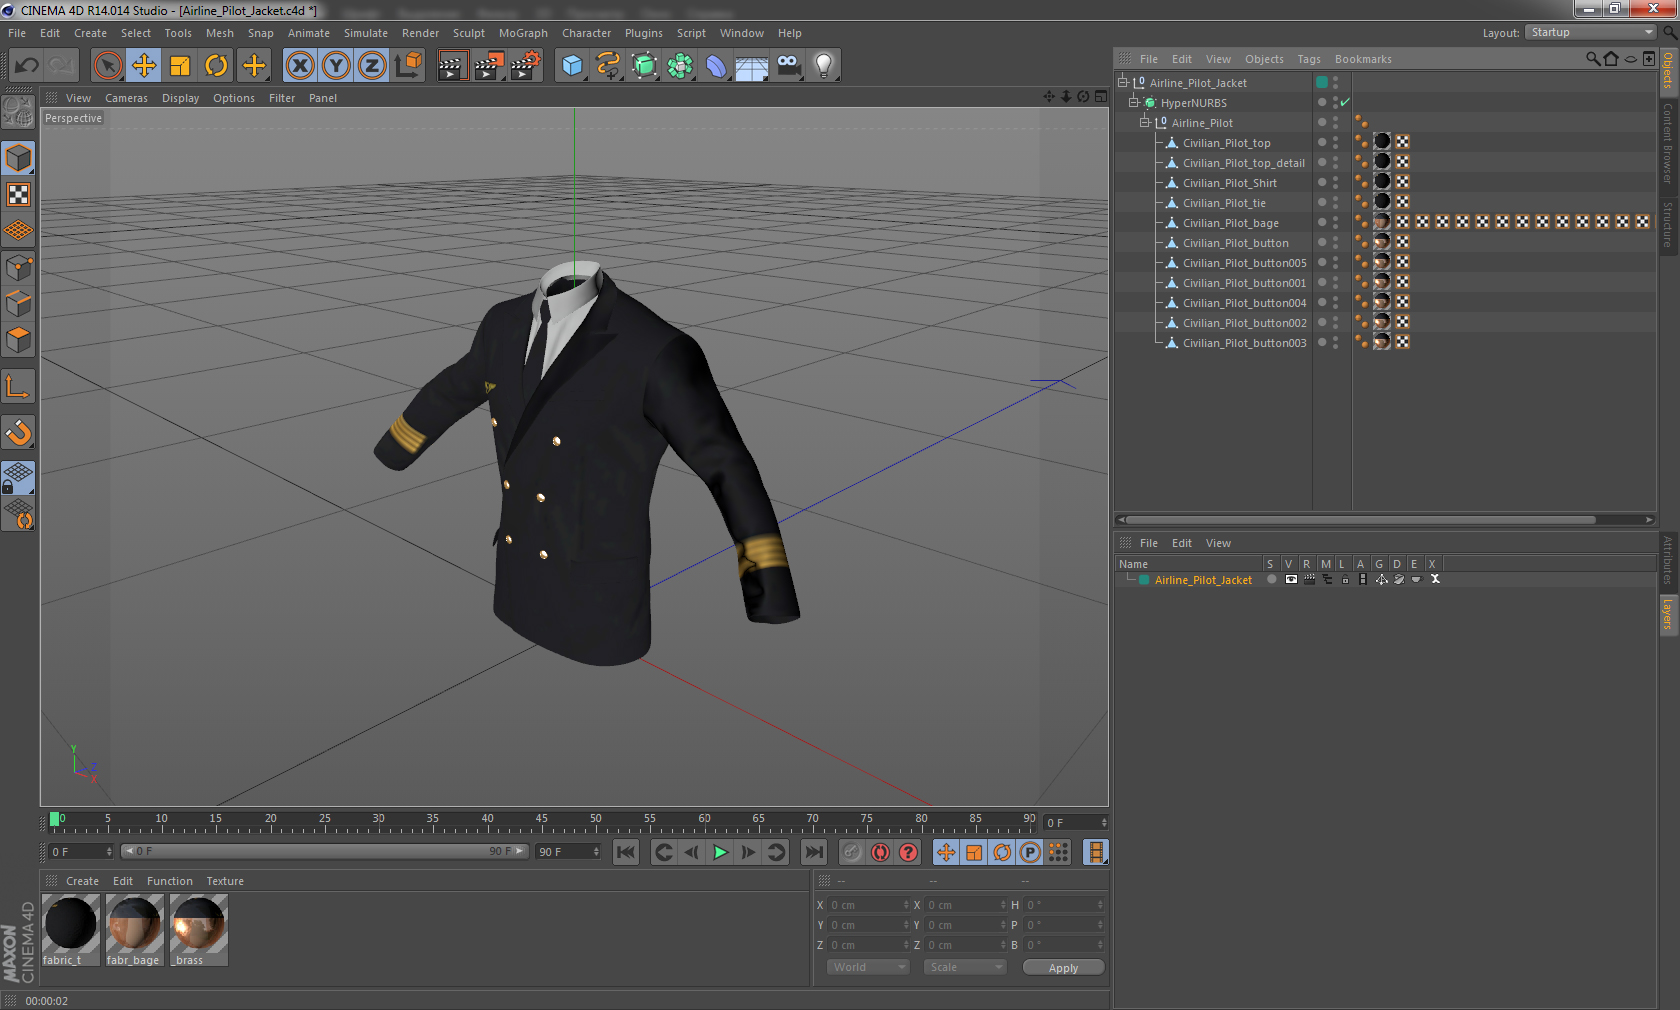The image size is (1680, 1010).
Task: Open the Character menu
Action: (x=586, y=33)
